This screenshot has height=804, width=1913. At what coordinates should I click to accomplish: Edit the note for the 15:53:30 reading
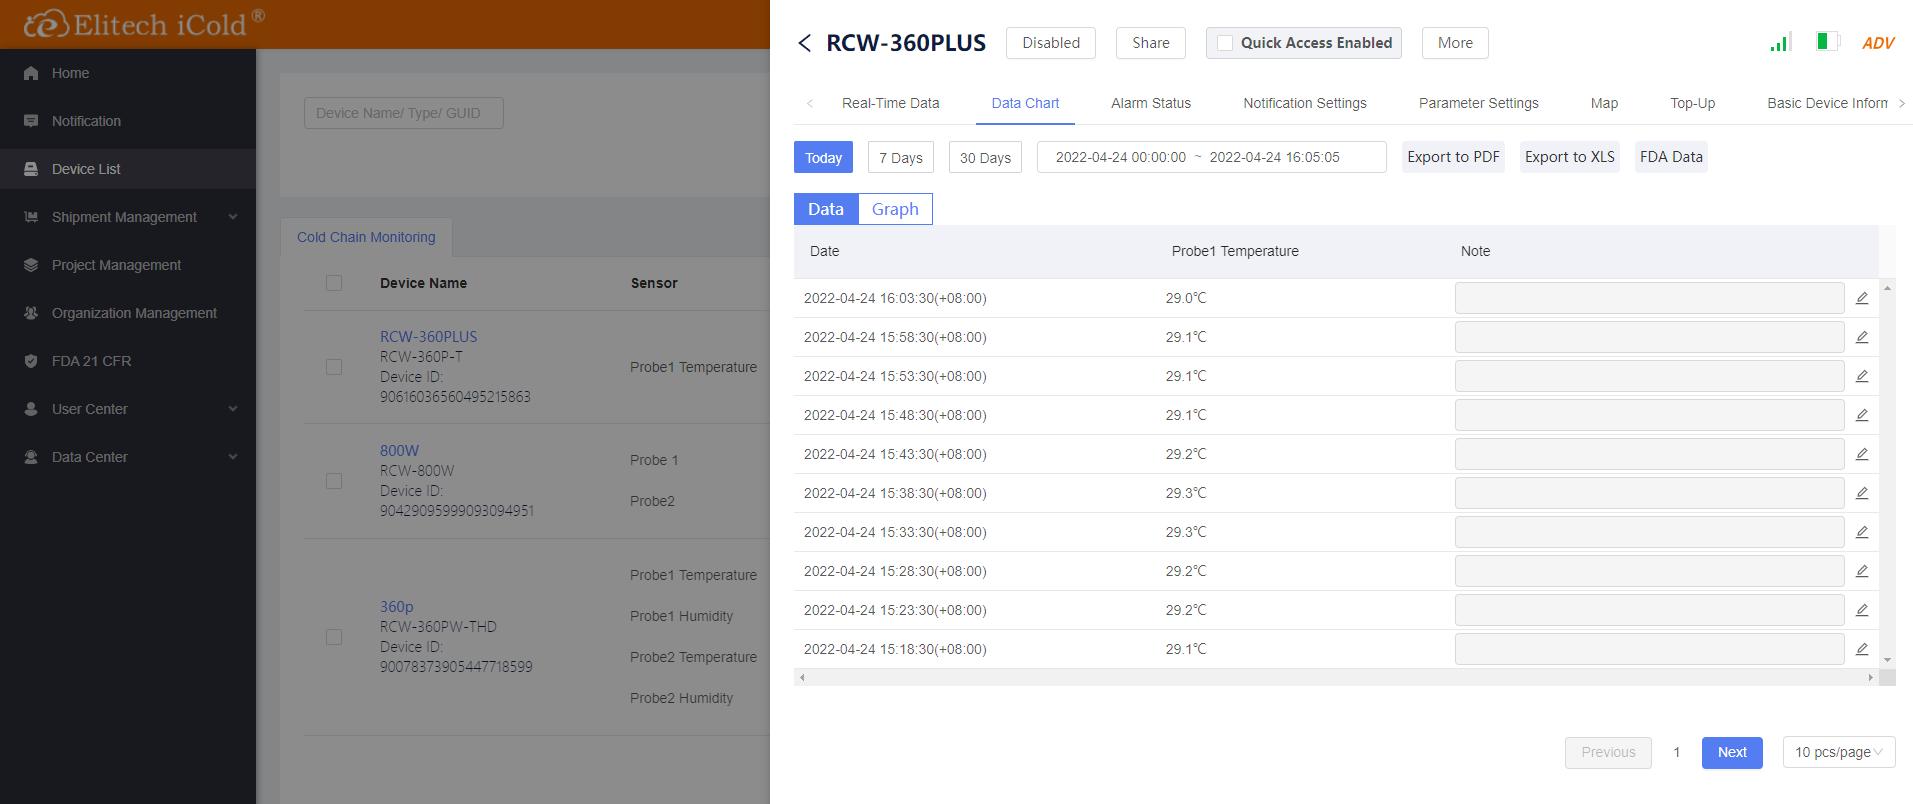(1862, 376)
